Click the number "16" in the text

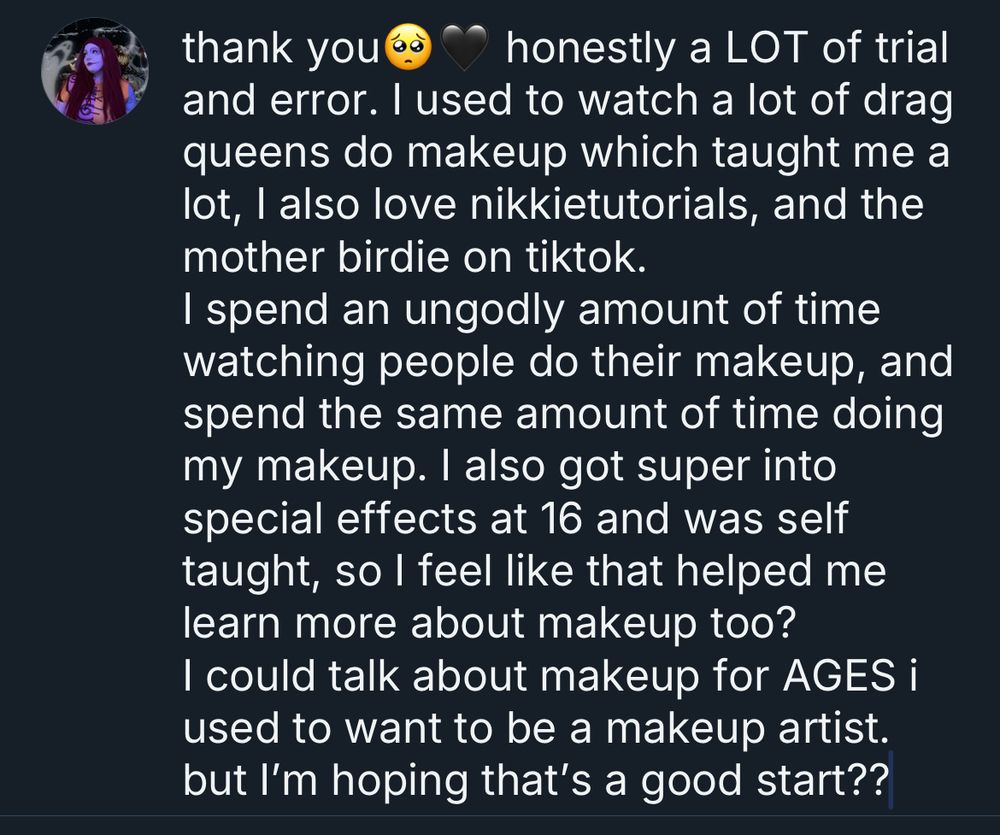point(561,518)
